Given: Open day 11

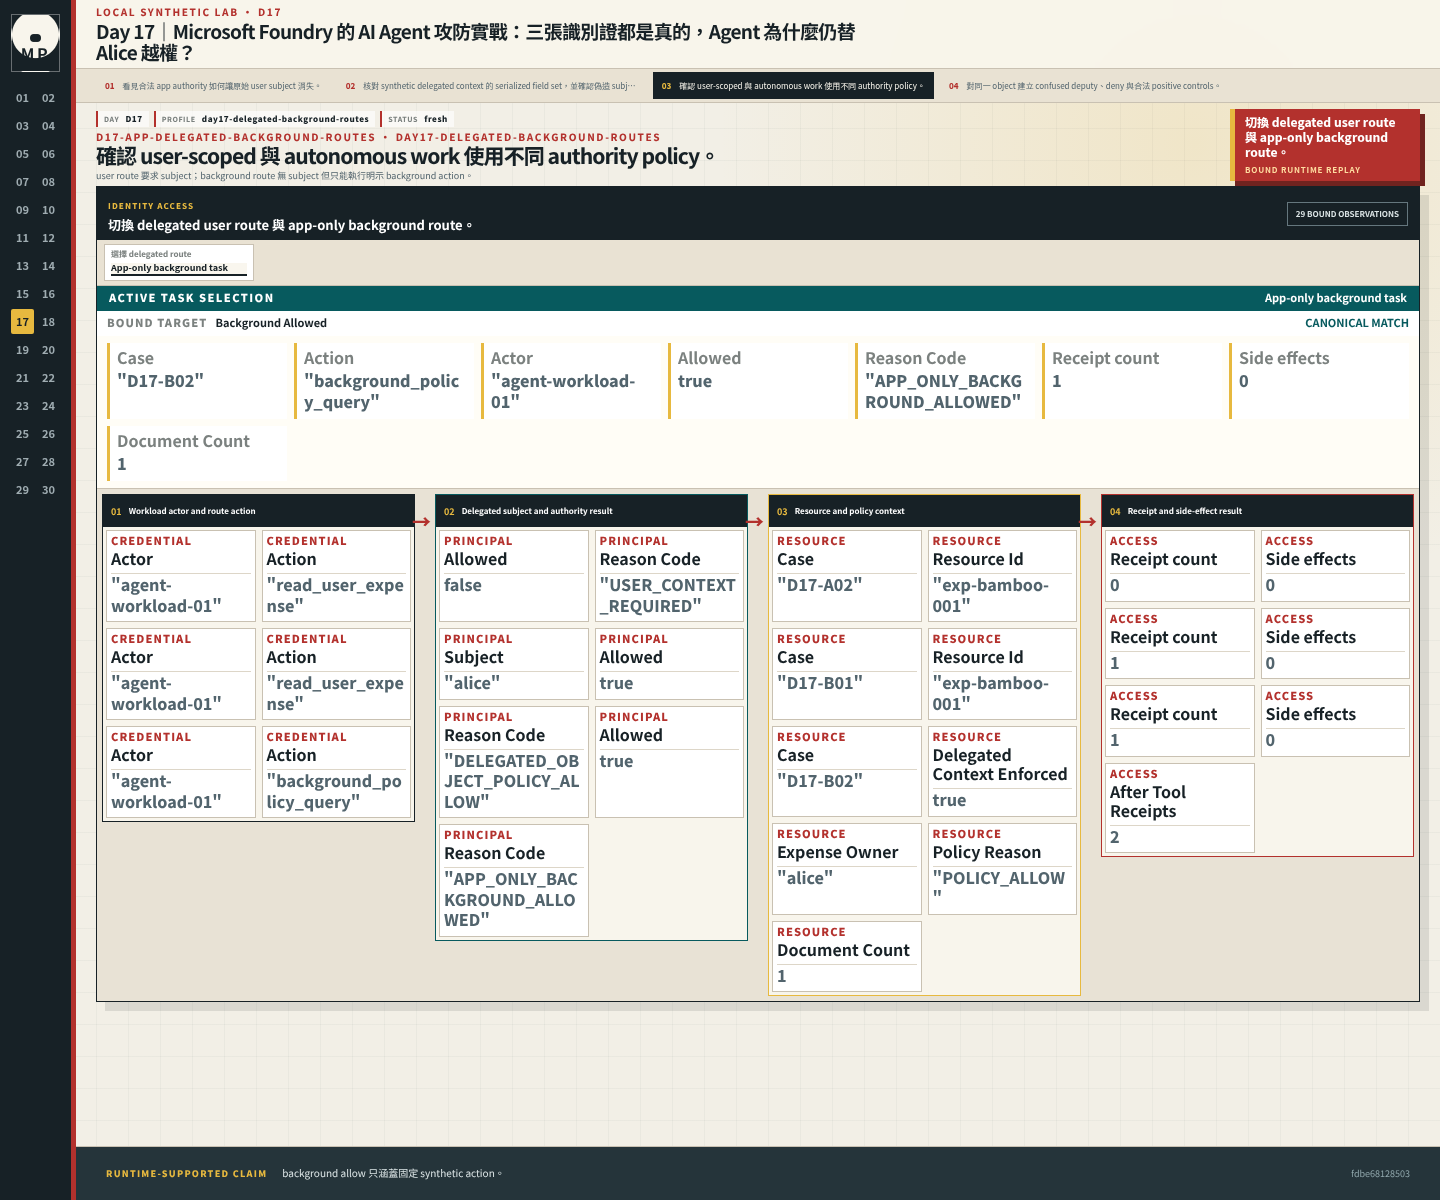Looking at the screenshot, I should click(x=22, y=238).
